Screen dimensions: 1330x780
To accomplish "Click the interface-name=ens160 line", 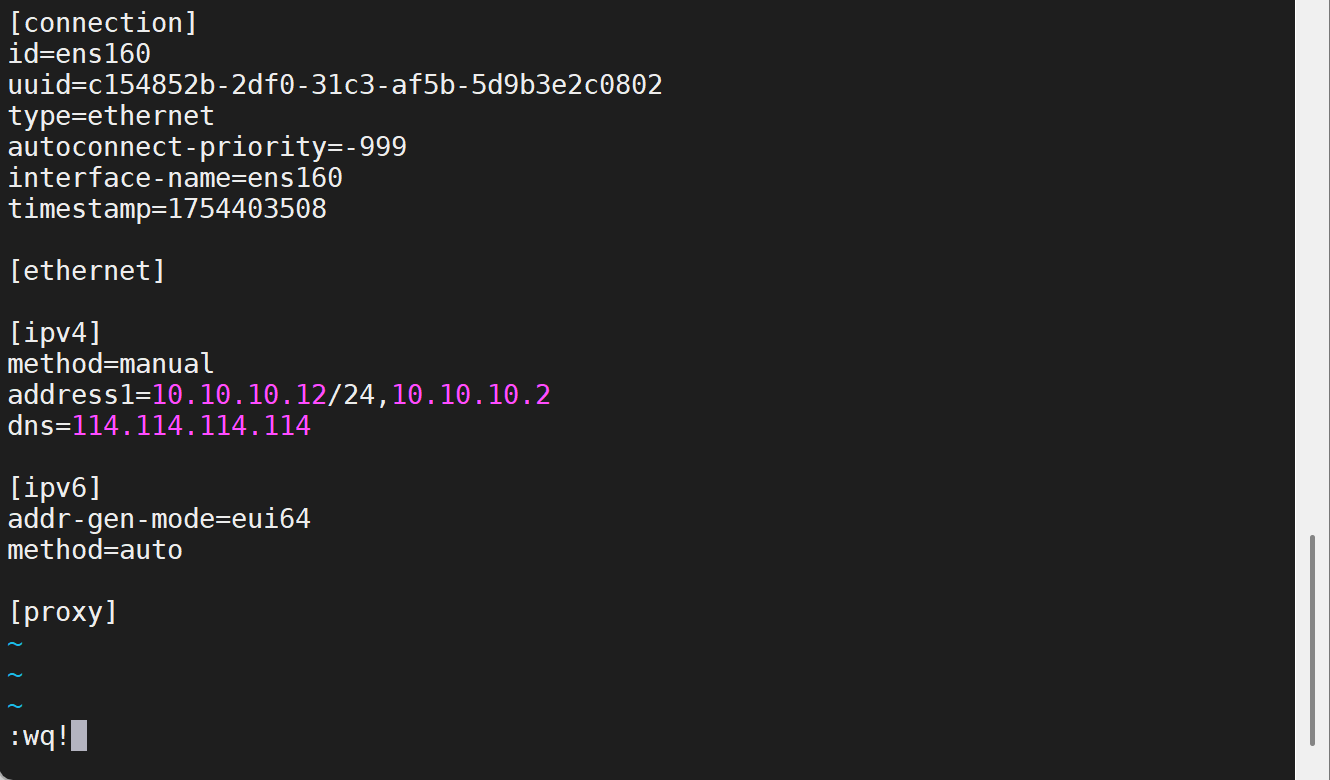I will [175, 178].
